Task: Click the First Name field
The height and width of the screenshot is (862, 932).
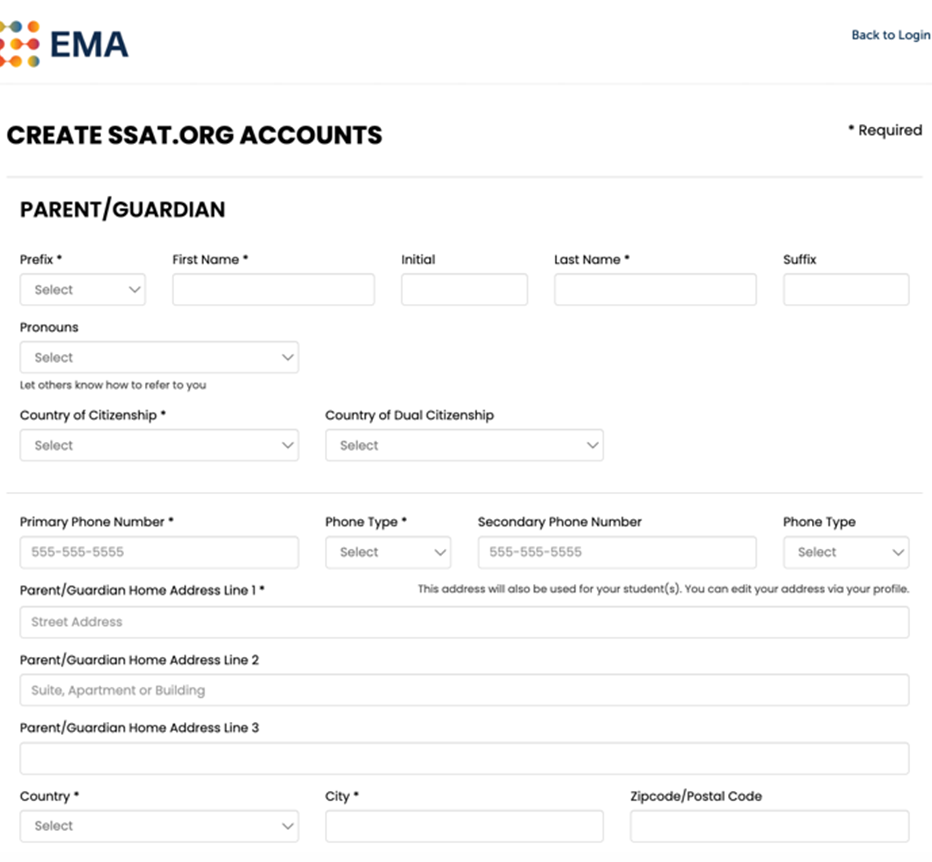Action: coord(273,290)
